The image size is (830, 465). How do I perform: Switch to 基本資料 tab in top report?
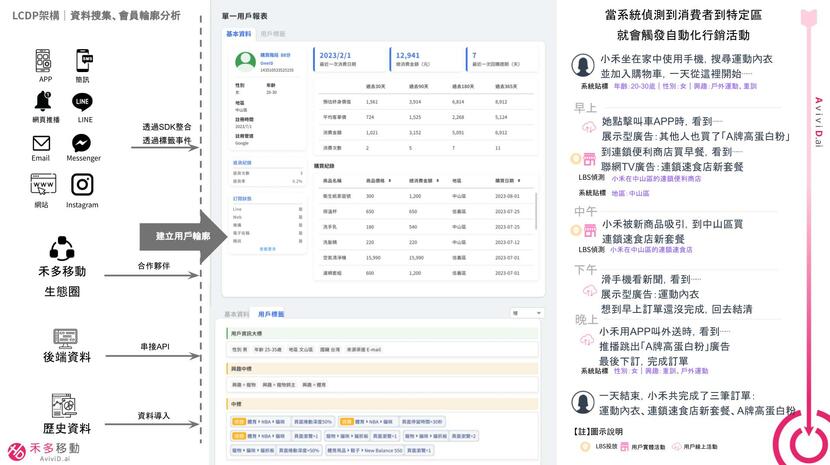click(240, 33)
